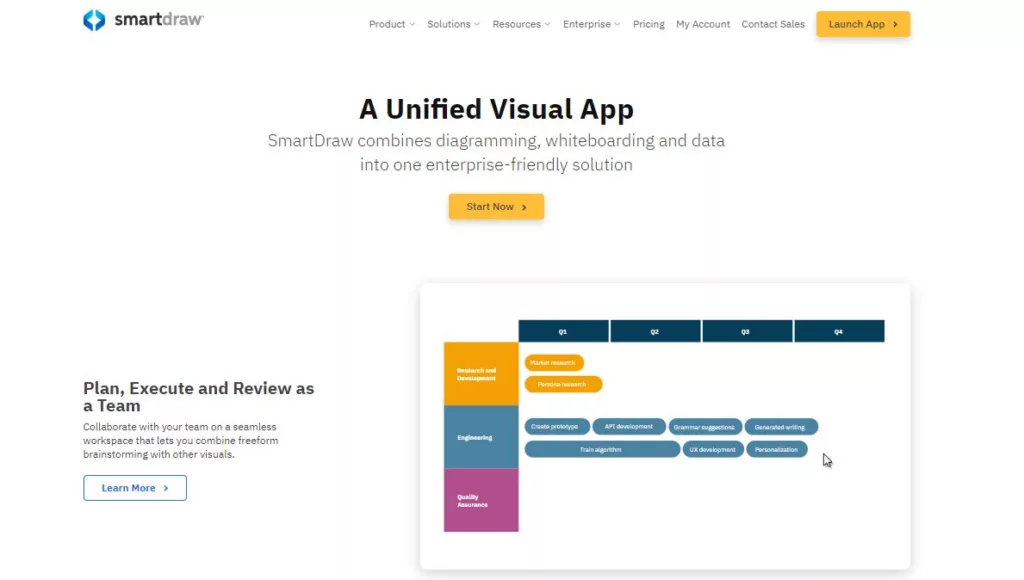This screenshot has width=1024, height=580.
Task: Click the SmartDraw logo icon
Action: click(x=94, y=20)
